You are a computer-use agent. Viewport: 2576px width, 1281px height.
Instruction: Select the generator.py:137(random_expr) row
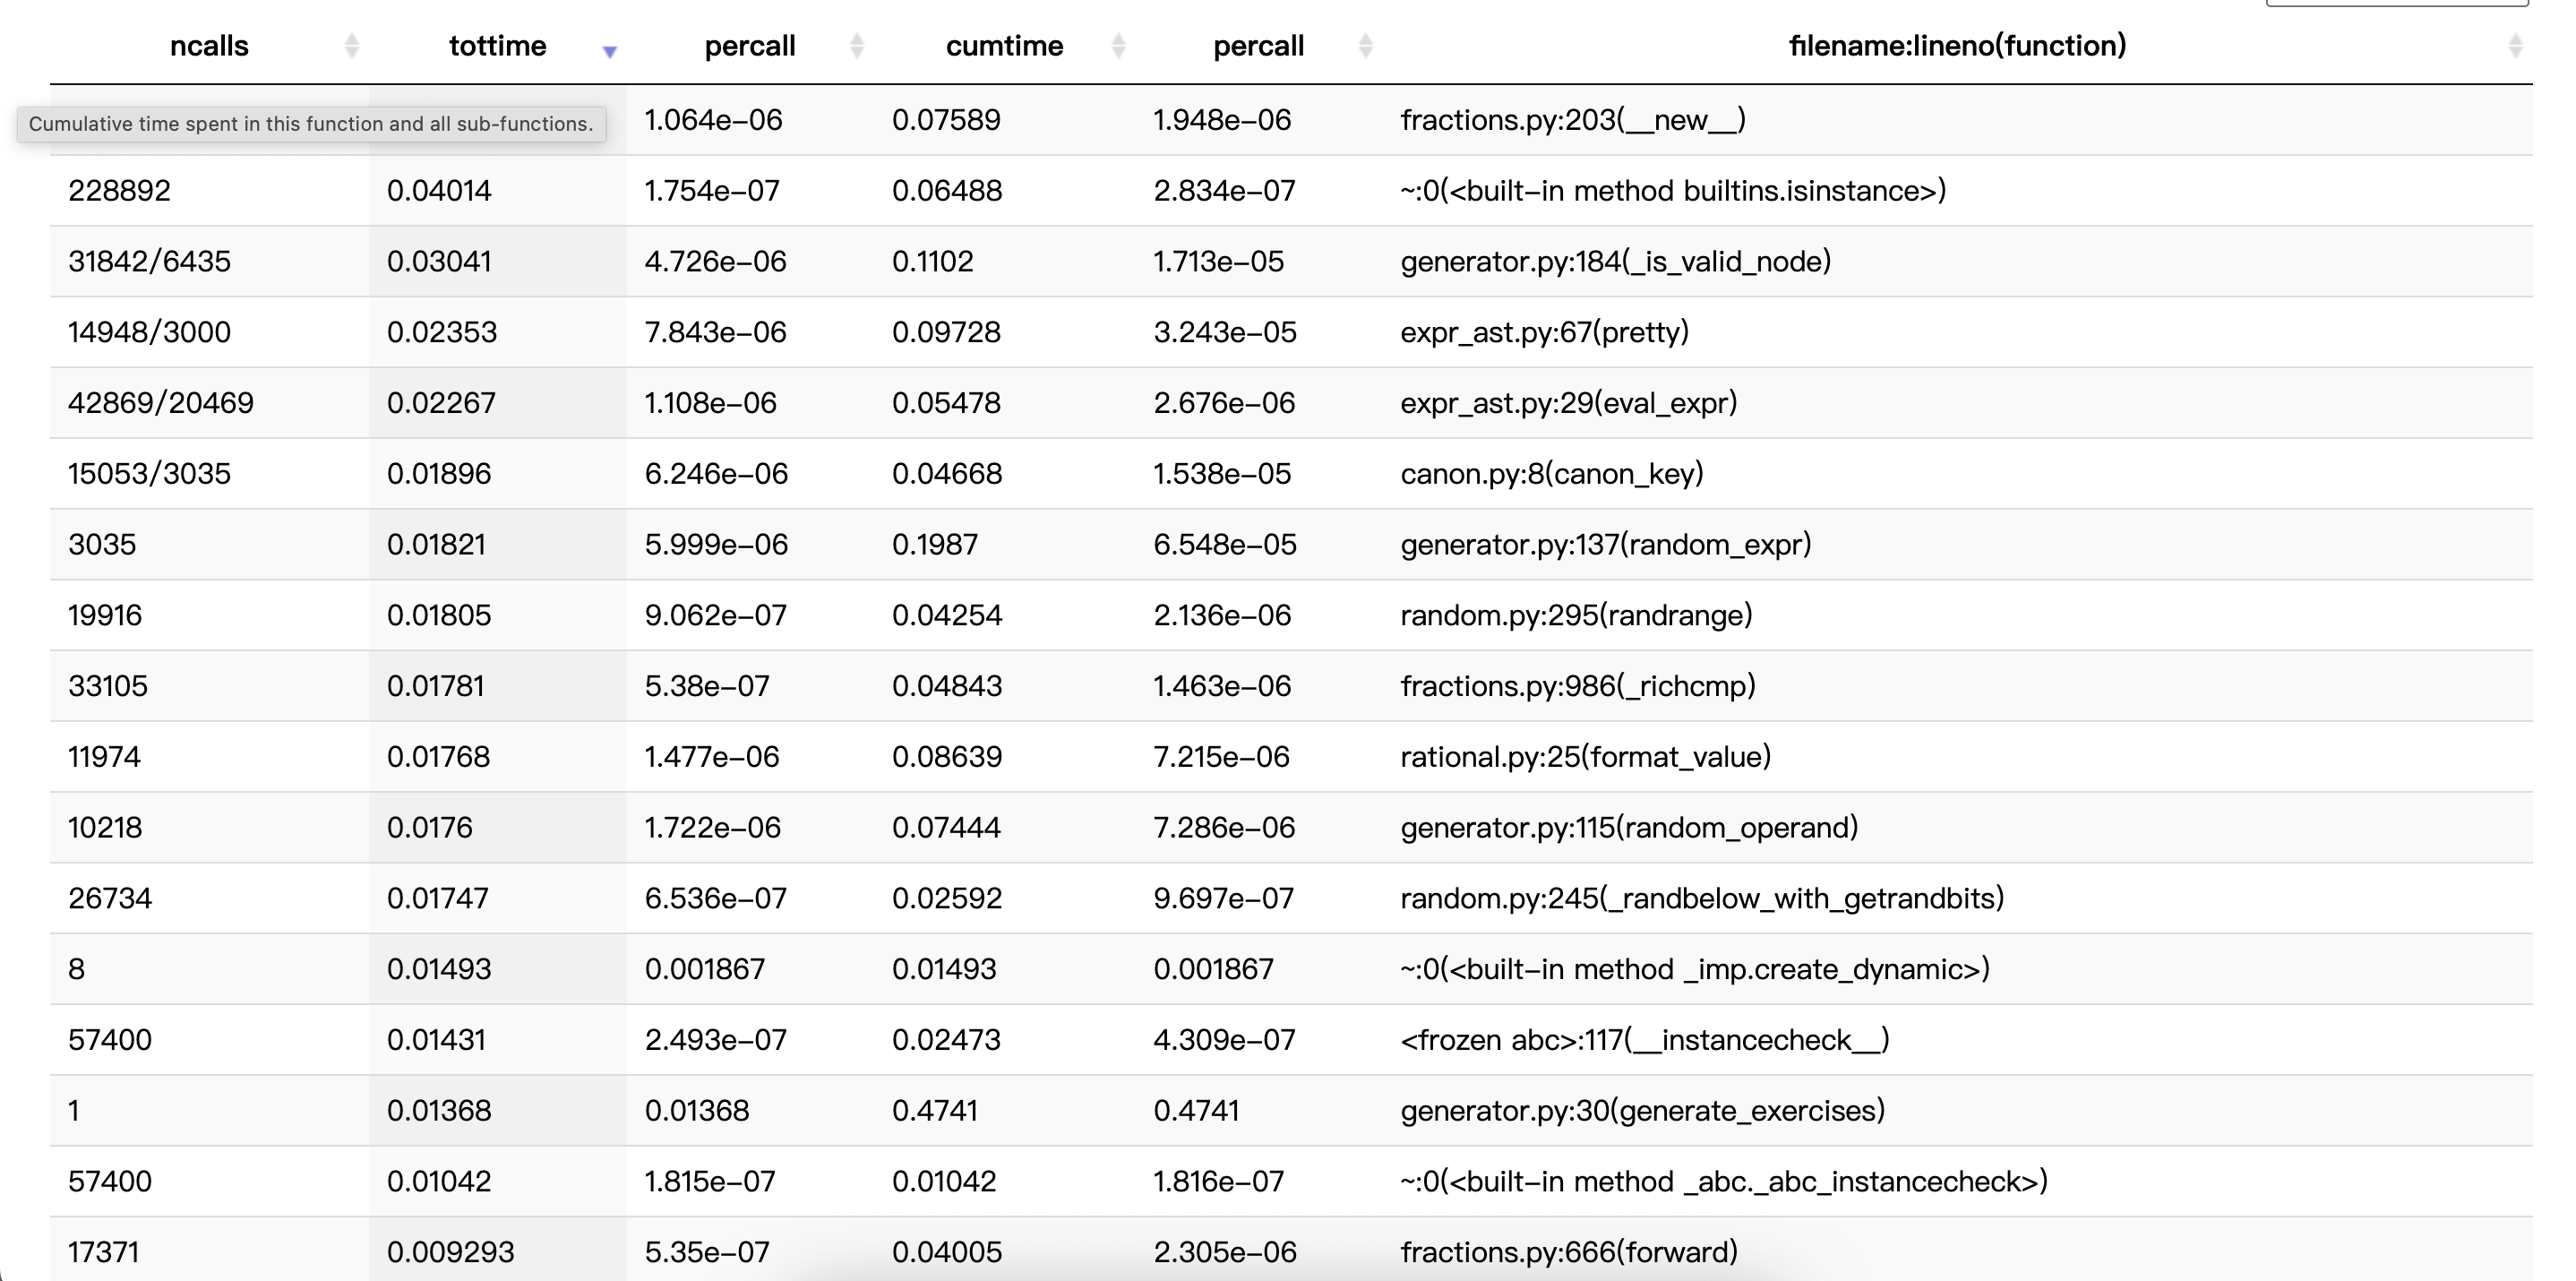tap(1605, 545)
